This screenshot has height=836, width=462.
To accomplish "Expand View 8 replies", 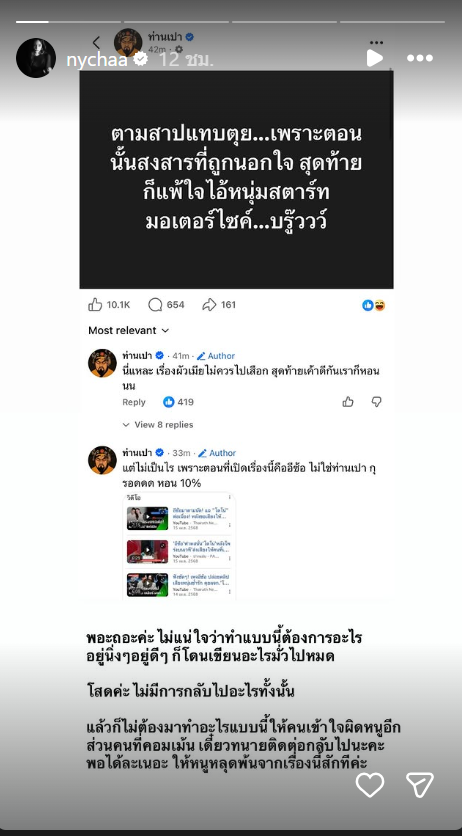I will 158,425.
